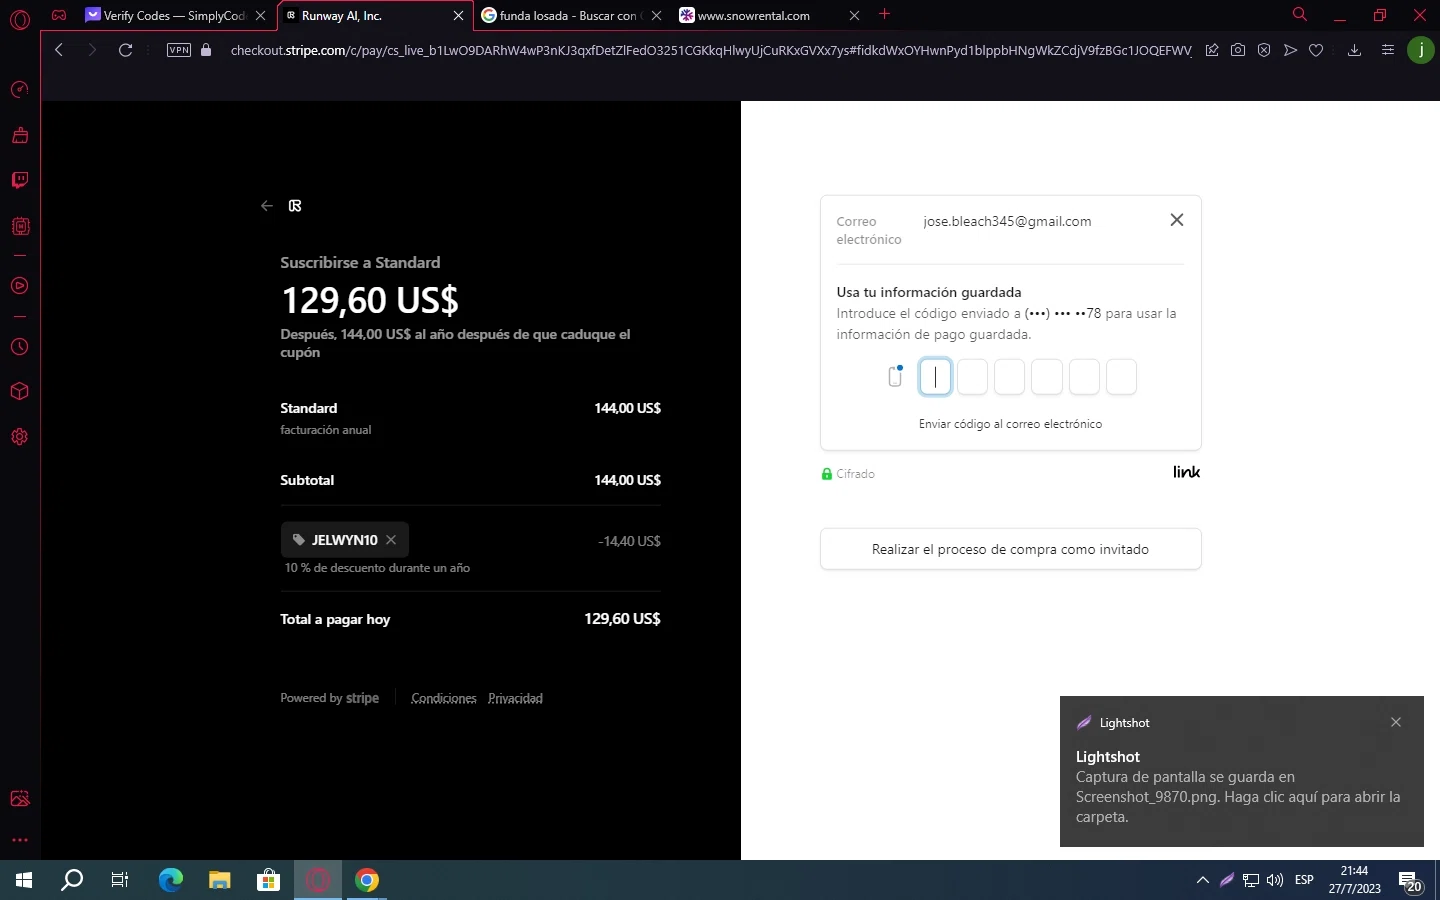This screenshot has height=900, width=1440.
Task: Focus the first verification code digit box
Action: pyautogui.click(x=935, y=377)
